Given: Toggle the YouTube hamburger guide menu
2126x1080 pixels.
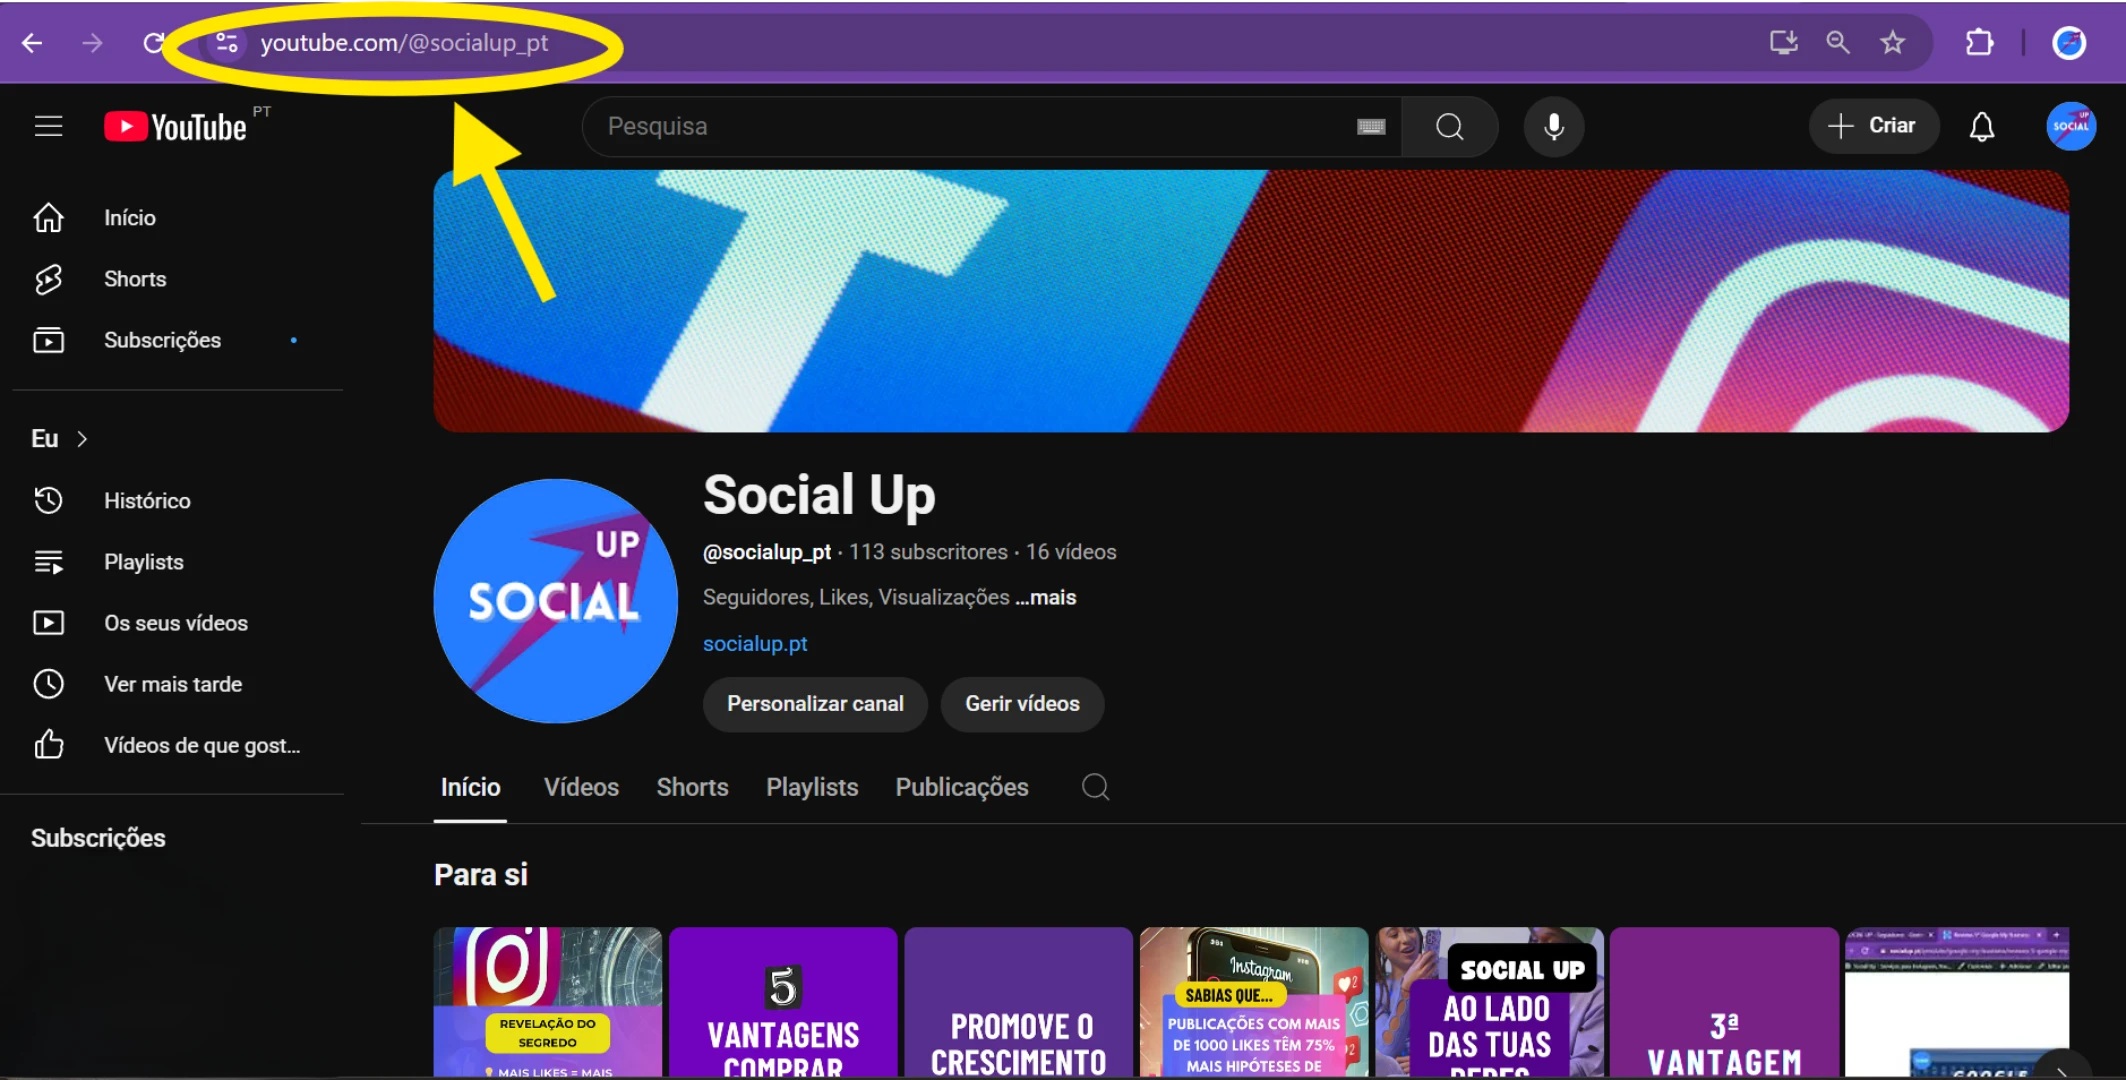Looking at the screenshot, I should pyautogui.click(x=48, y=126).
